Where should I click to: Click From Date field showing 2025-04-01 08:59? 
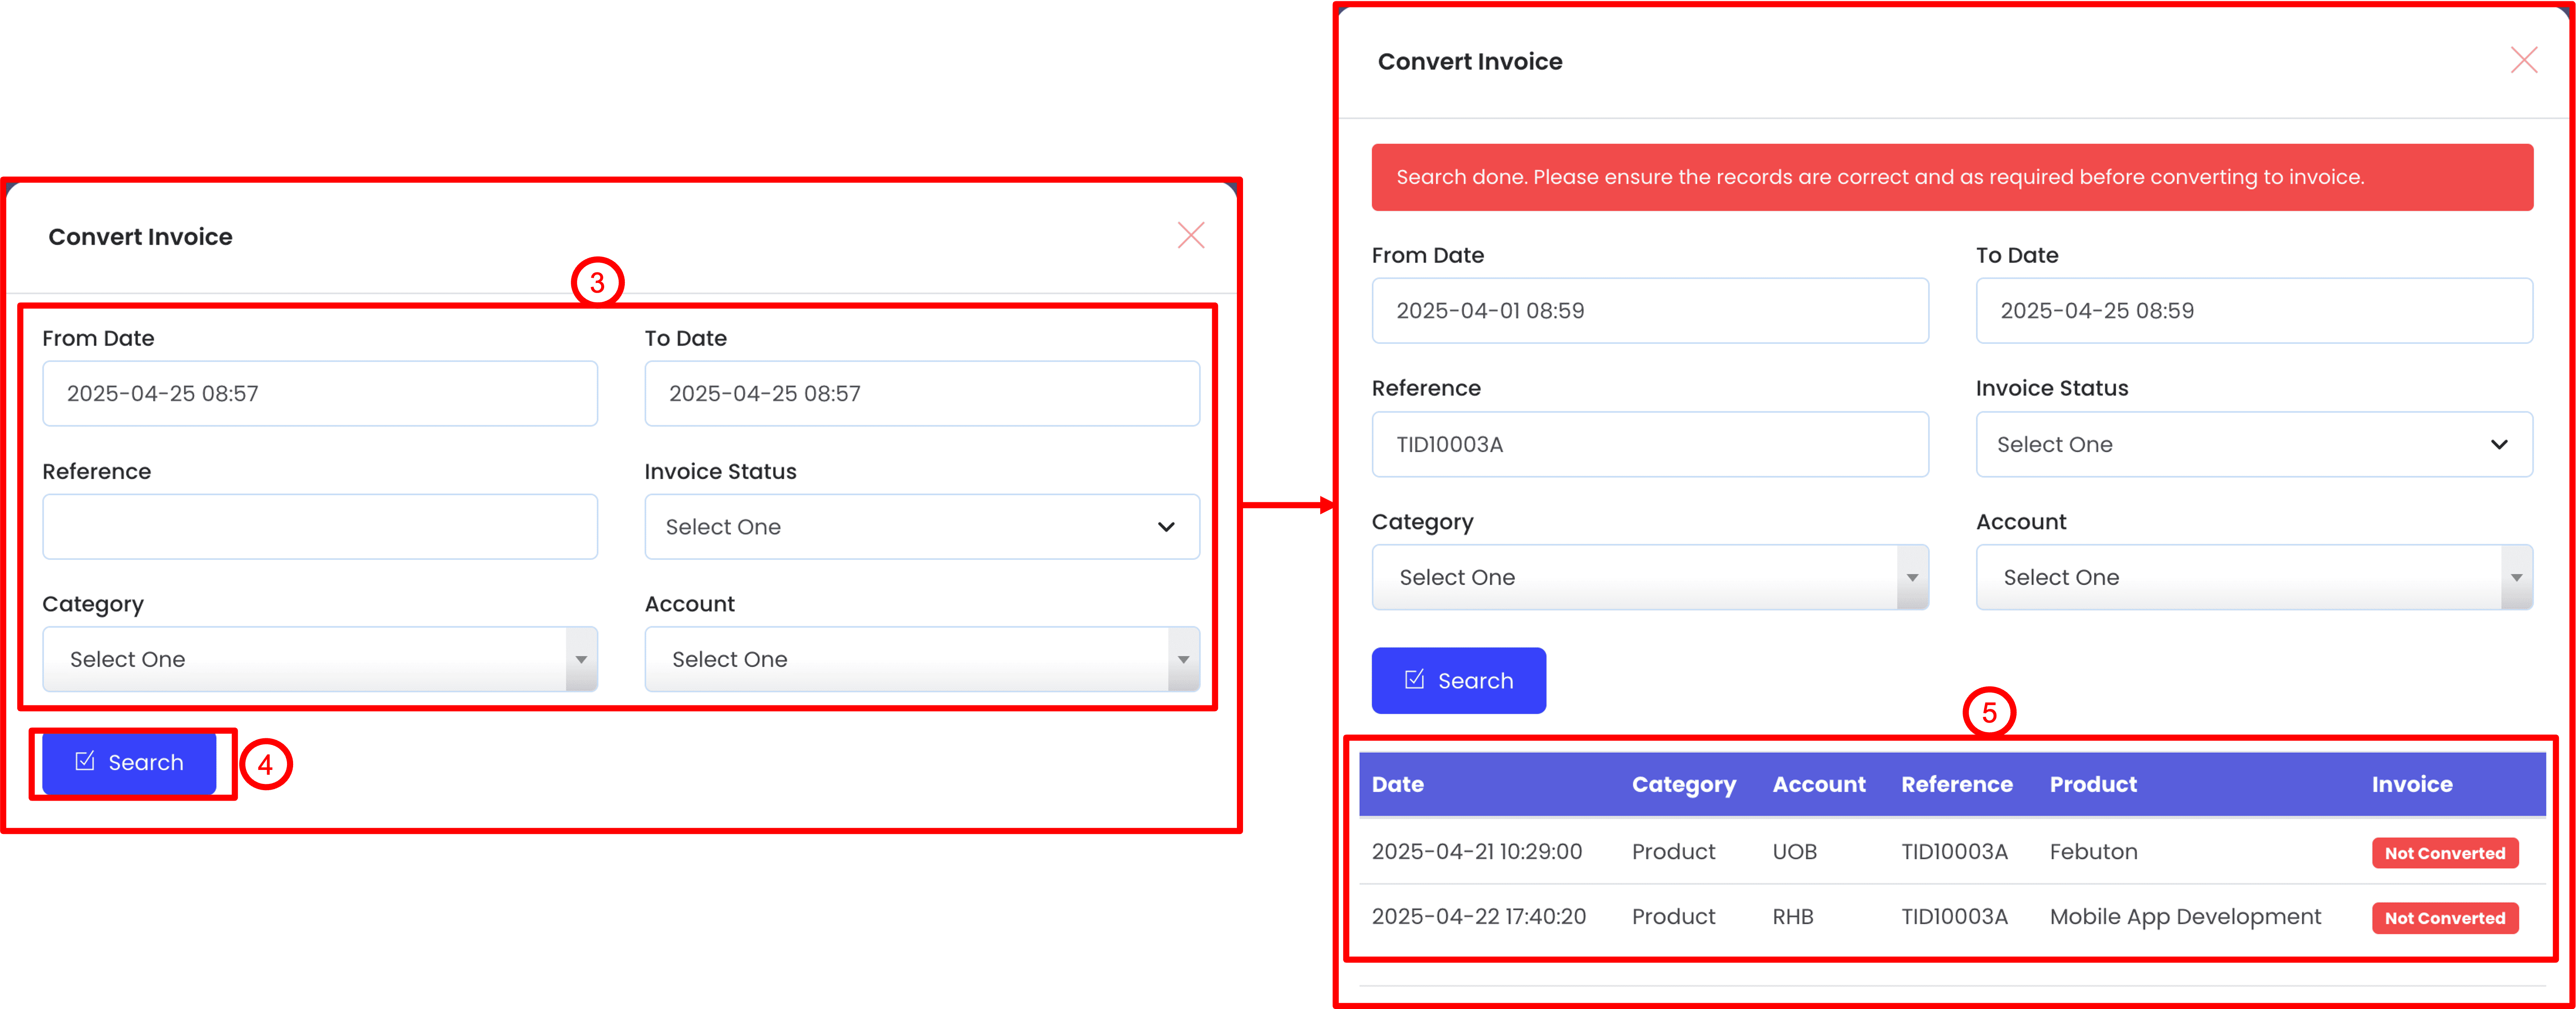(1649, 311)
